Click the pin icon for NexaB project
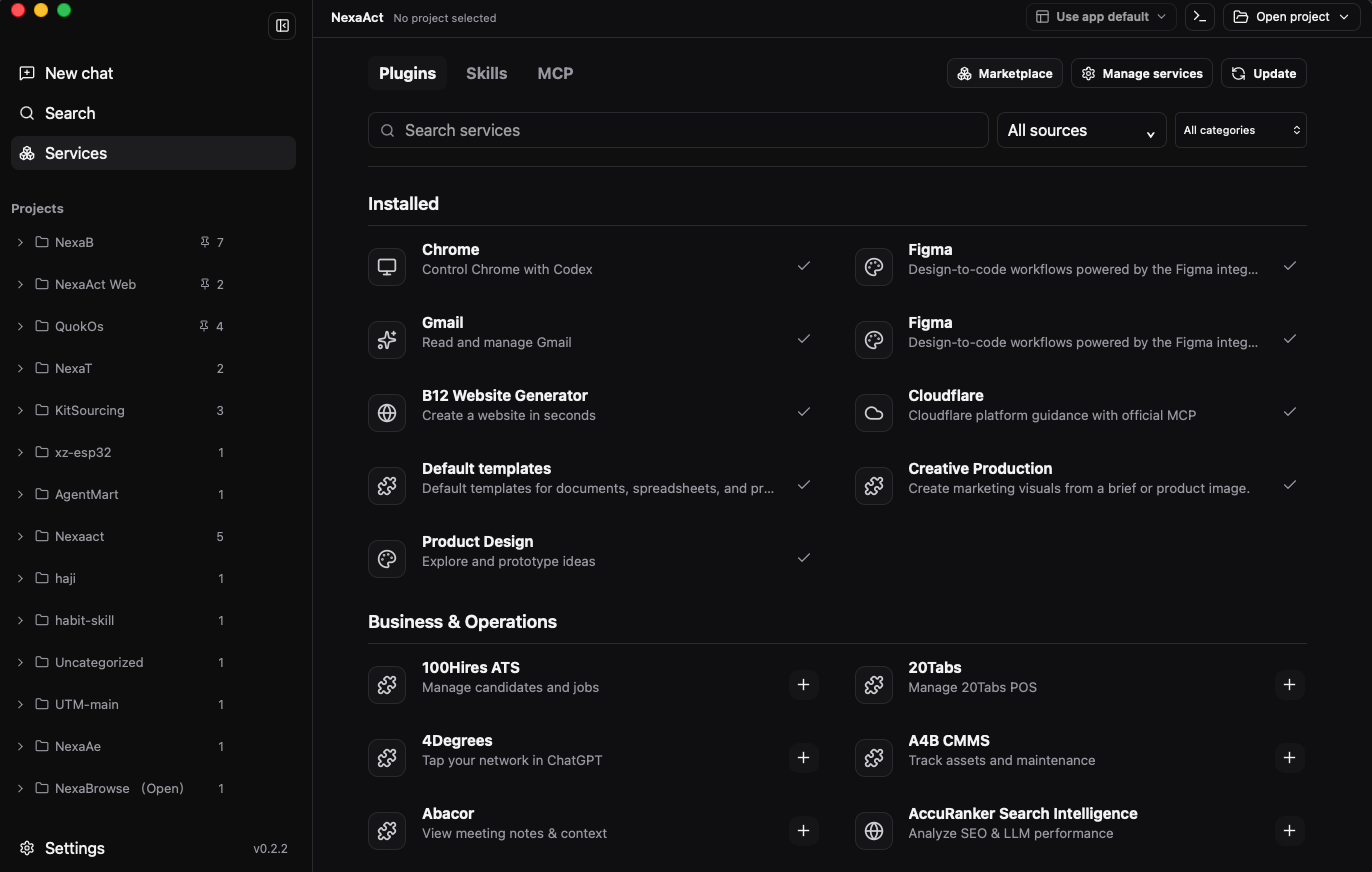This screenshot has width=1372, height=872. click(x=204, y=242)
